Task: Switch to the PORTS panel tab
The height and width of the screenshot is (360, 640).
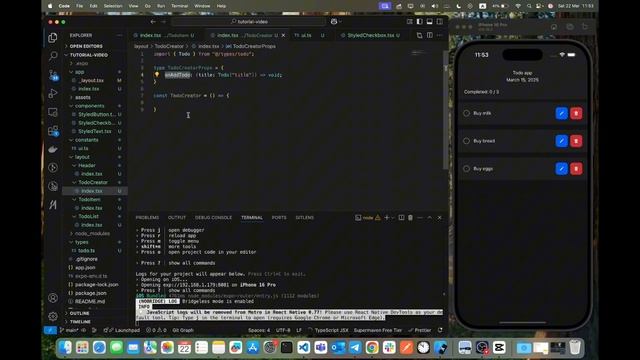Action: click(x=279, y=218)
